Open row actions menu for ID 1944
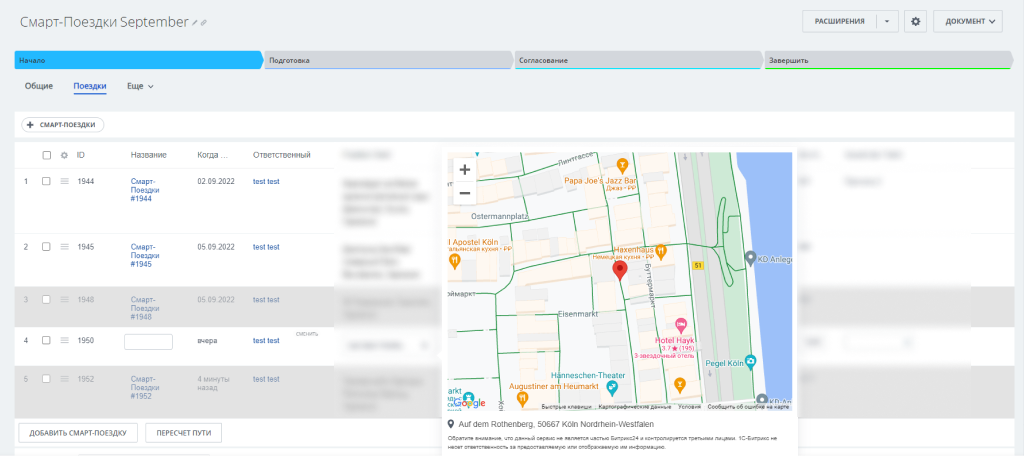 pyautogui.click(x=65, y=181)
